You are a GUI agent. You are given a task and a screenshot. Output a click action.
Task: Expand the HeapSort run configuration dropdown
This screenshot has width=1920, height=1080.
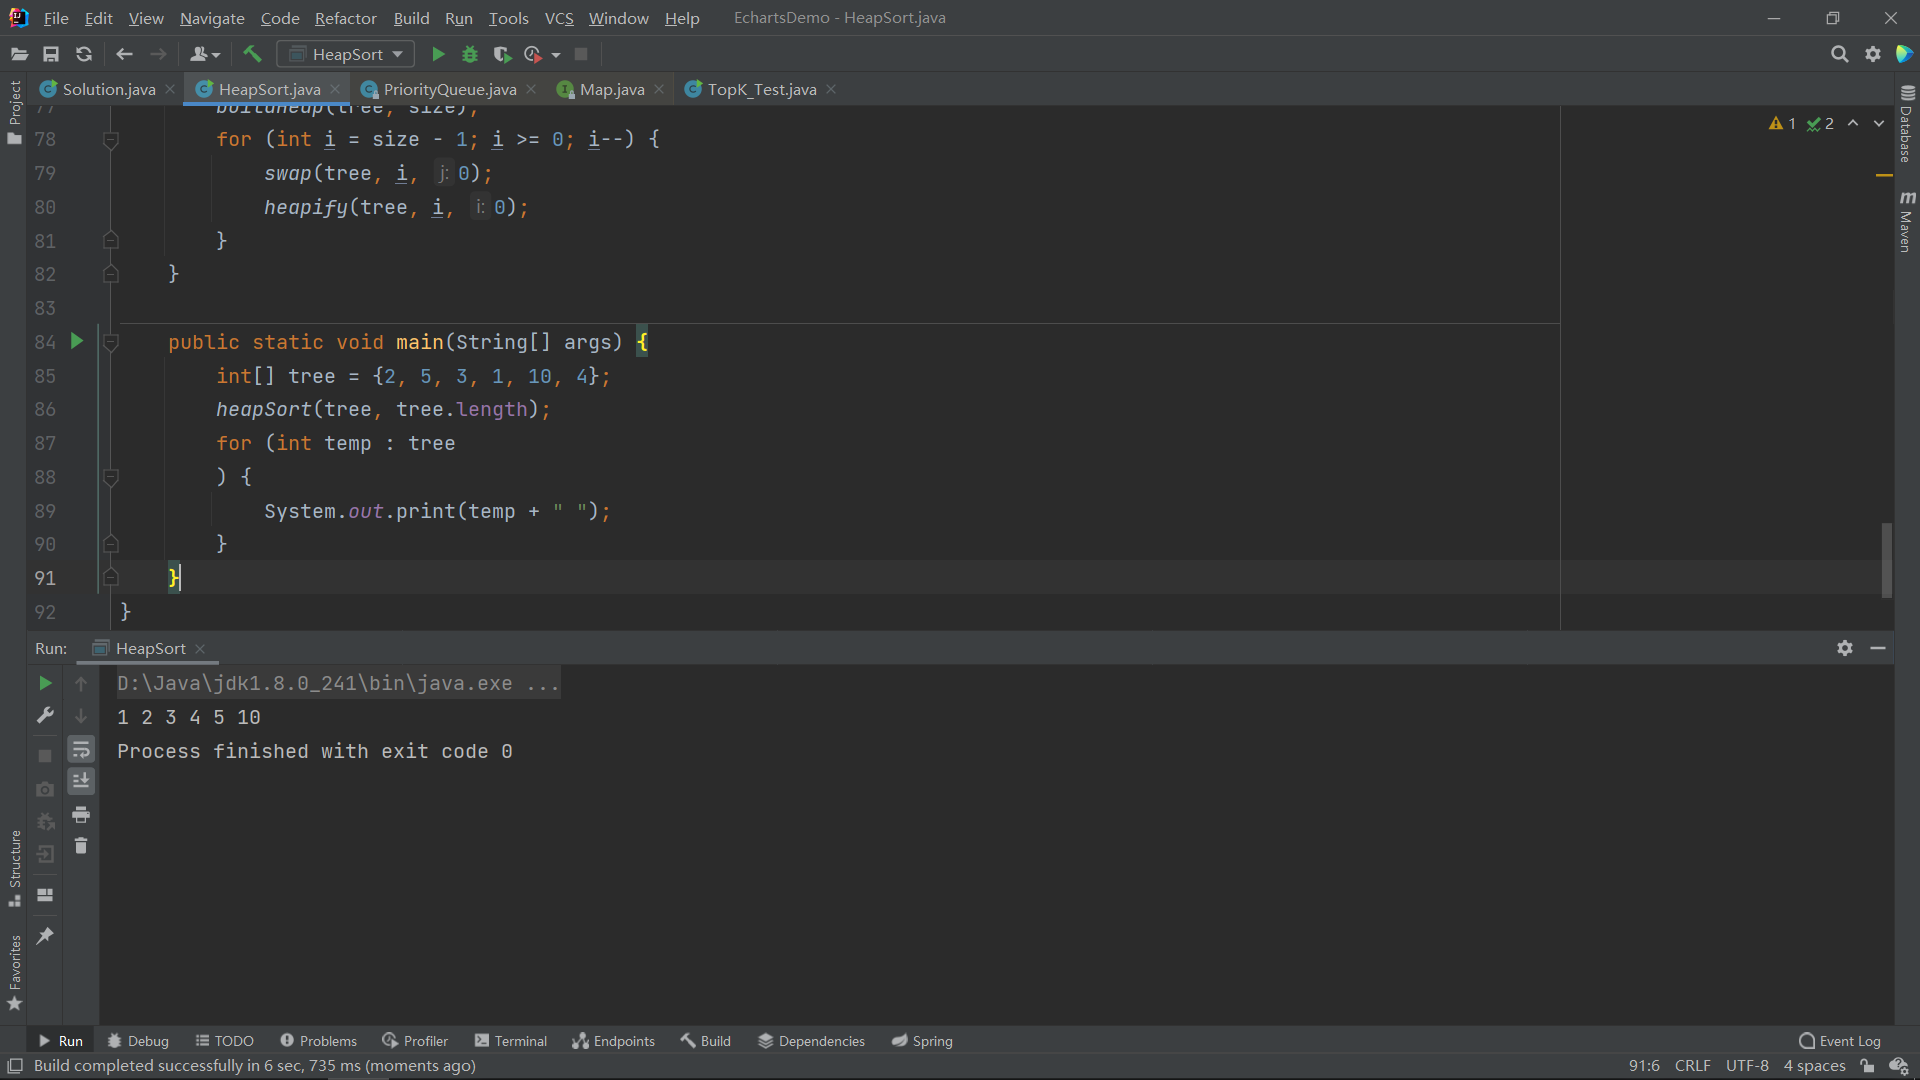pyautogui.click(x=398, y=54)
